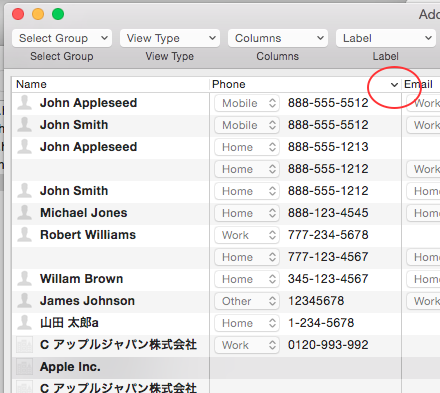440x393 pixels.
Task: Click the Phone column header chevron
Action: pyautogui.click(x=394, y=85)
